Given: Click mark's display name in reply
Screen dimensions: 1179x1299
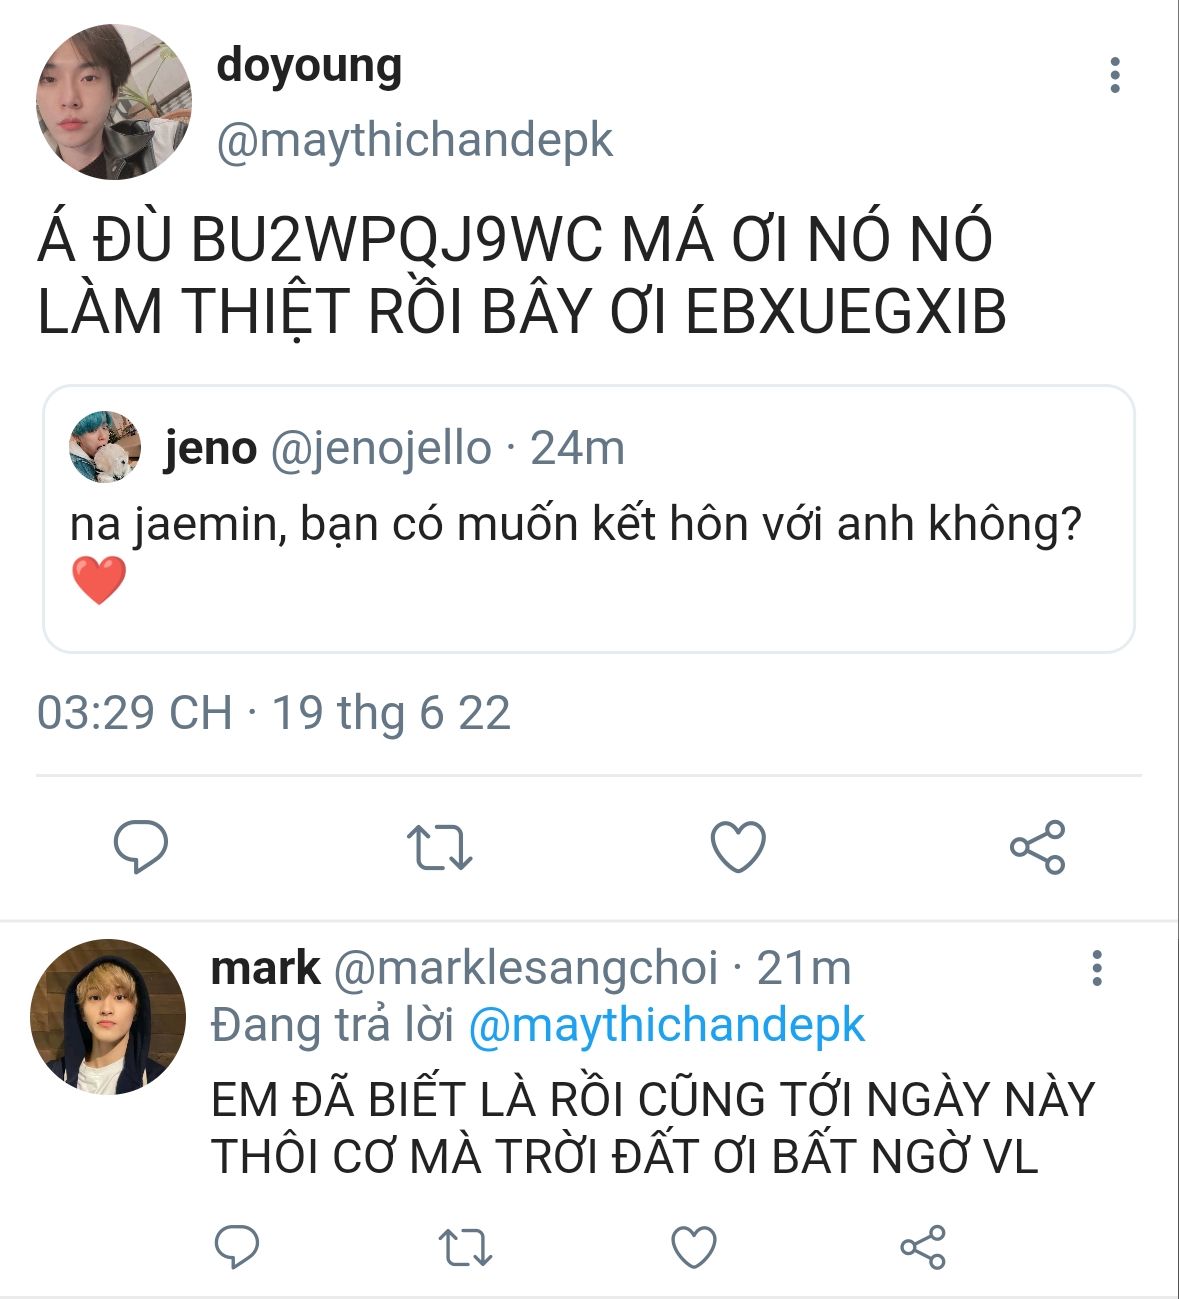Looking at the screenshot, I should pos(265,968).
